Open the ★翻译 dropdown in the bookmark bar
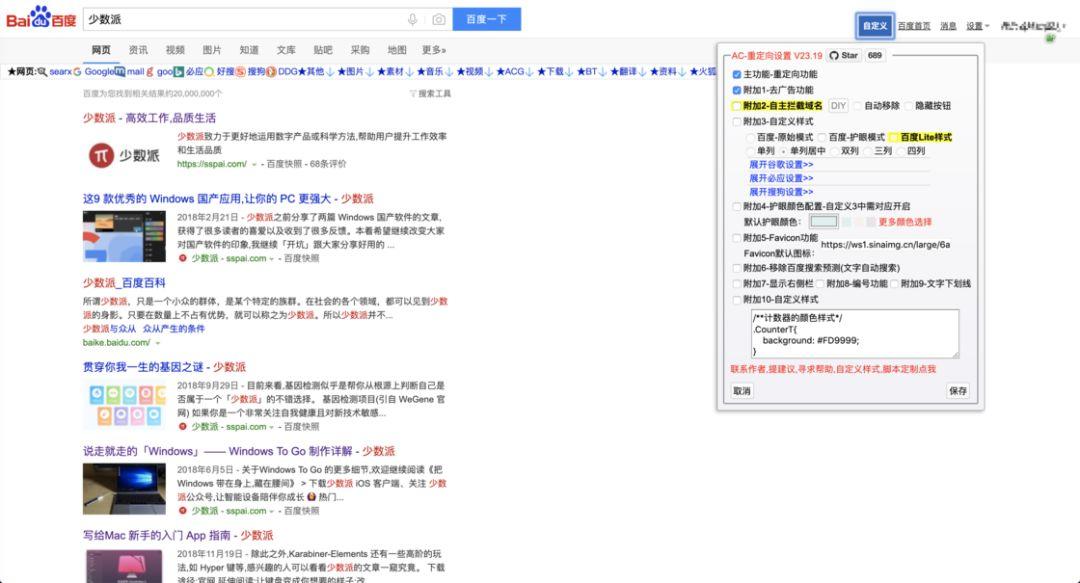Image resolution: width=1080 pixels, height=583 pixels. pos(629,72)
